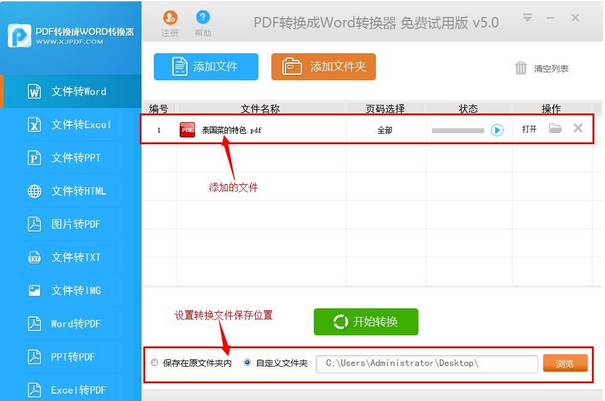605x401 pixels.
Task: Click the 文件名称 column header
Action: coord(260,109)
